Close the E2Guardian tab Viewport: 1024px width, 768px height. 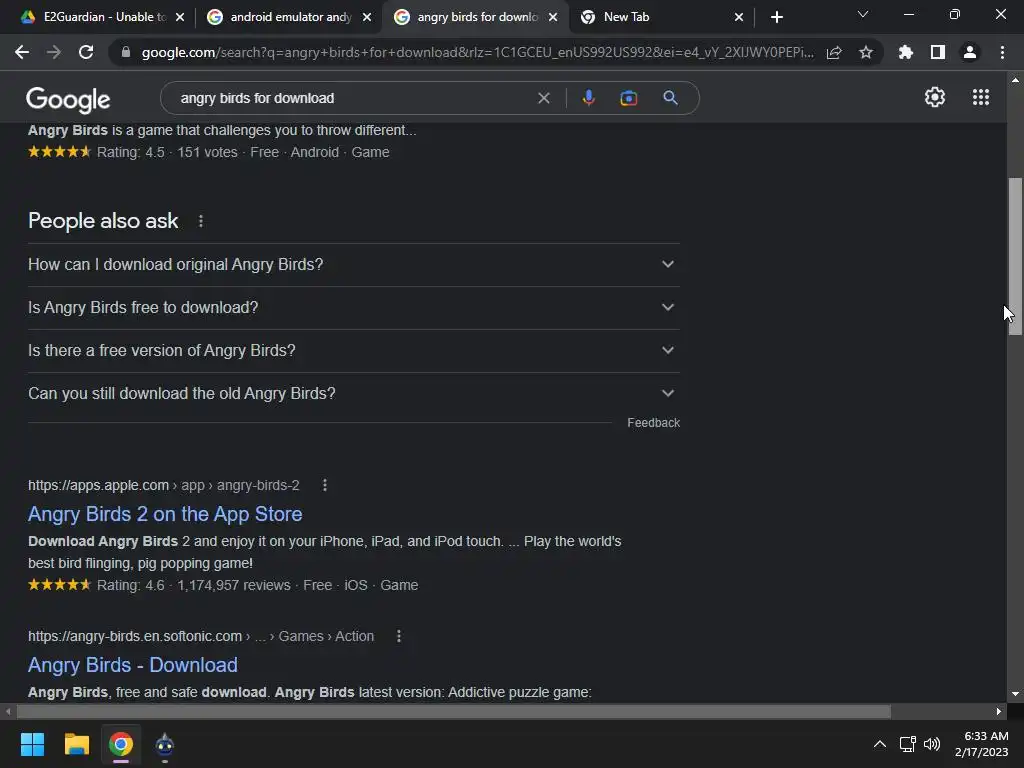click(x=180, y=17)
